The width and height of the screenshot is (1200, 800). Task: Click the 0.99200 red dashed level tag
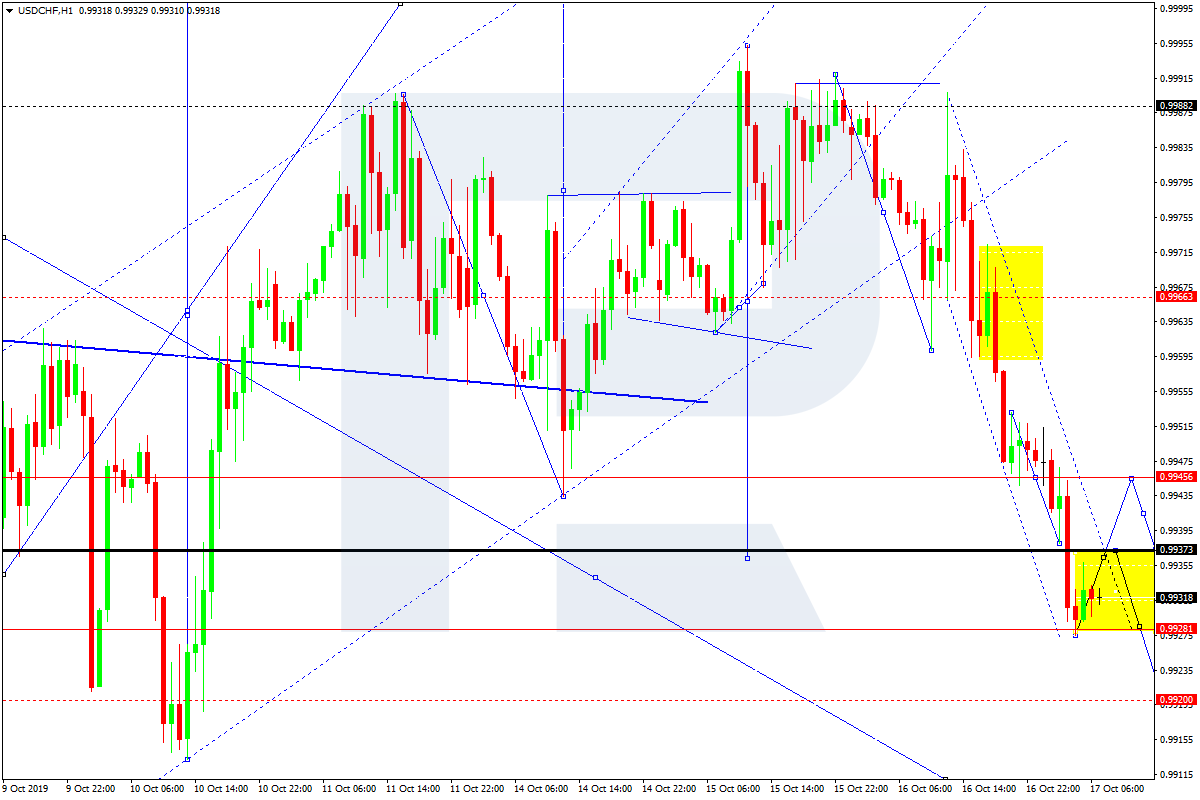coord(1175,700)
